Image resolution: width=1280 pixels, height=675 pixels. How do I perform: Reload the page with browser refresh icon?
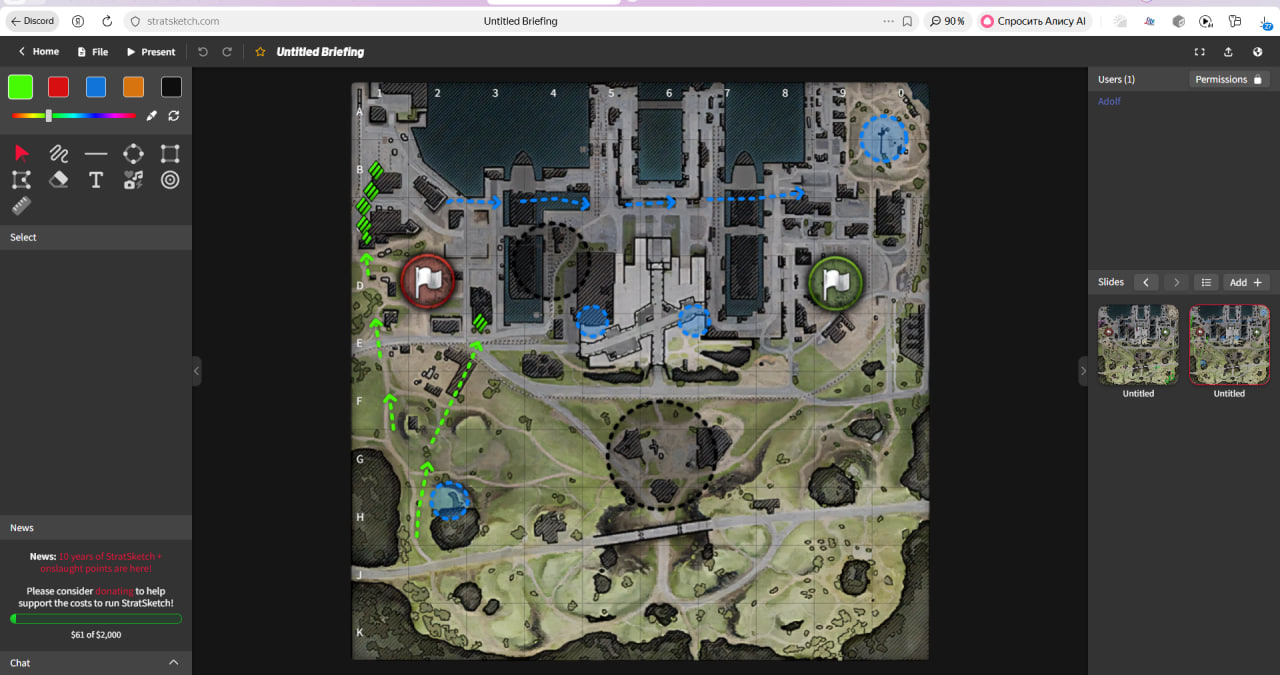[107, 21]
